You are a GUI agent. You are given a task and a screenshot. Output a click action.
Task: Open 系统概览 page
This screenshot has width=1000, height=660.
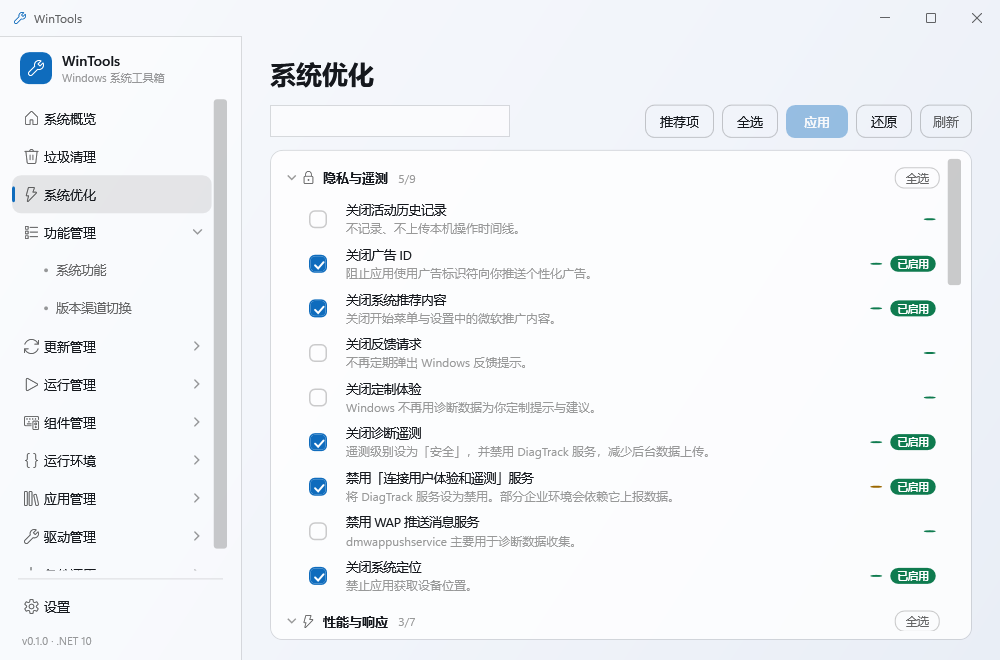[x=112, y=119]
